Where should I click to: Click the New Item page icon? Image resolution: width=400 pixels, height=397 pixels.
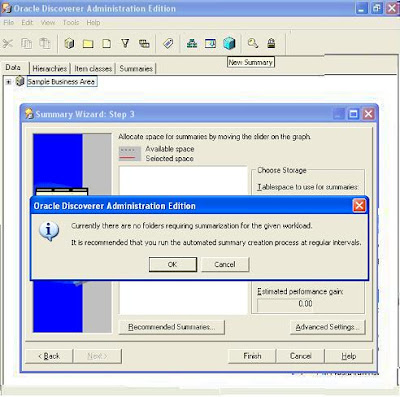click(106, 44)
